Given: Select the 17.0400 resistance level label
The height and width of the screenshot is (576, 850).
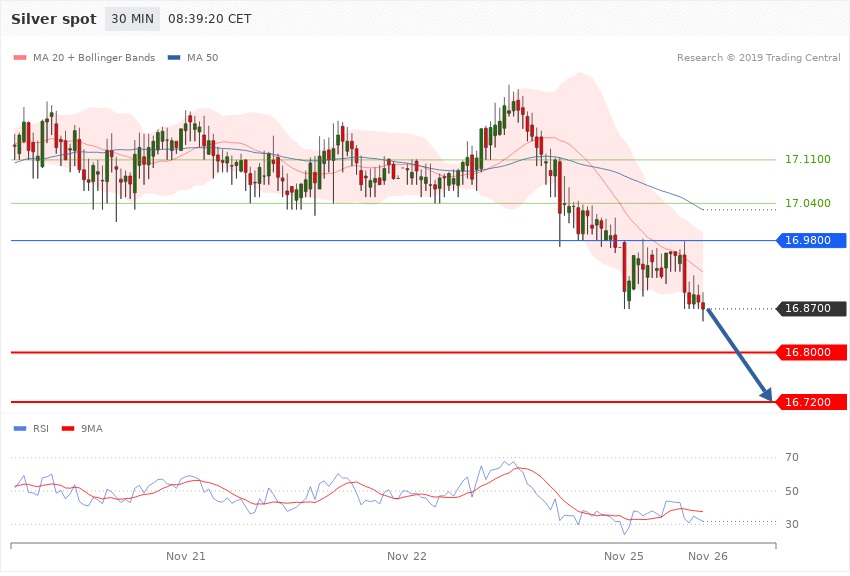Looking at the screenshot, I should [x=807, y=204].
